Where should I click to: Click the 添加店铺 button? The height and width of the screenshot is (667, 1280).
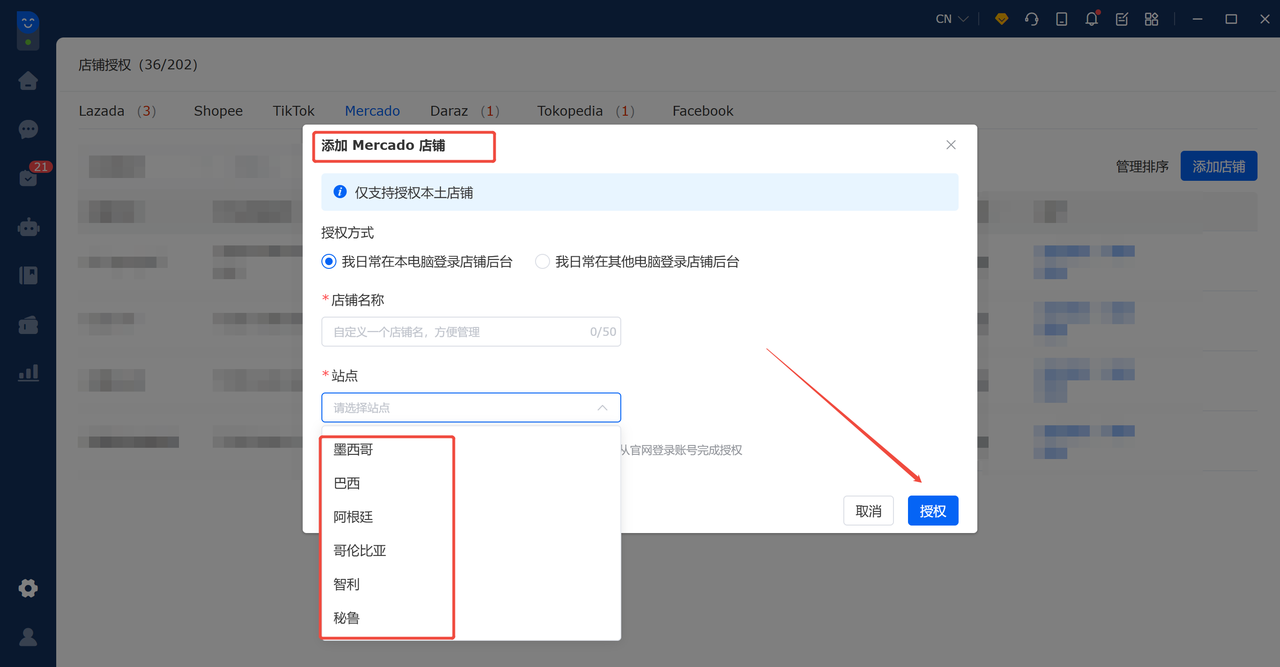point(1219,166)
